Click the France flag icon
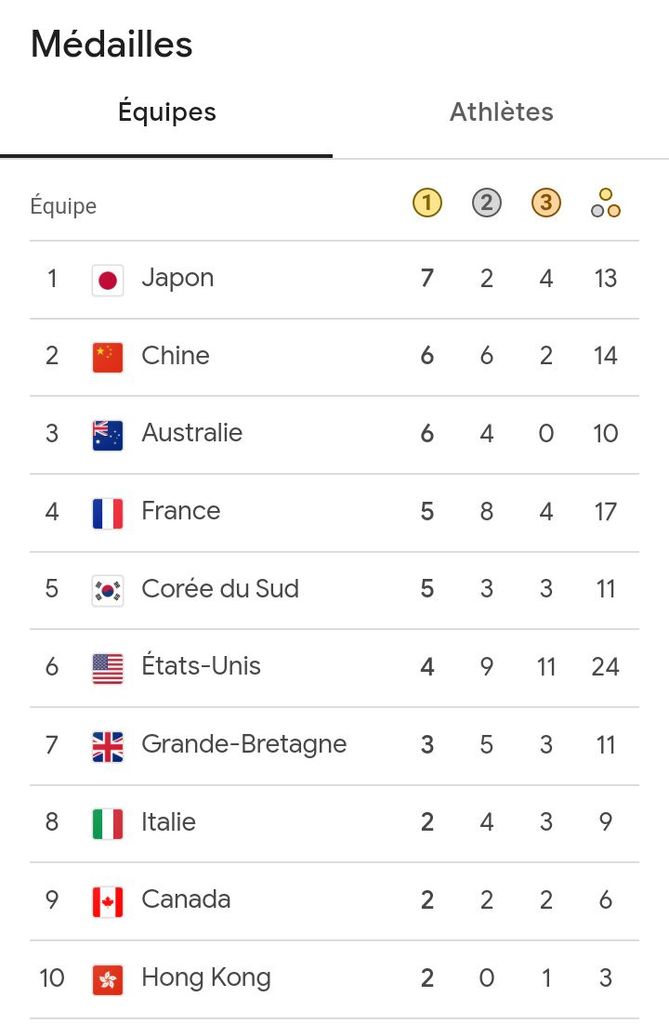The height and width of the screenshot is (1024, 669). tap(108, 513)
